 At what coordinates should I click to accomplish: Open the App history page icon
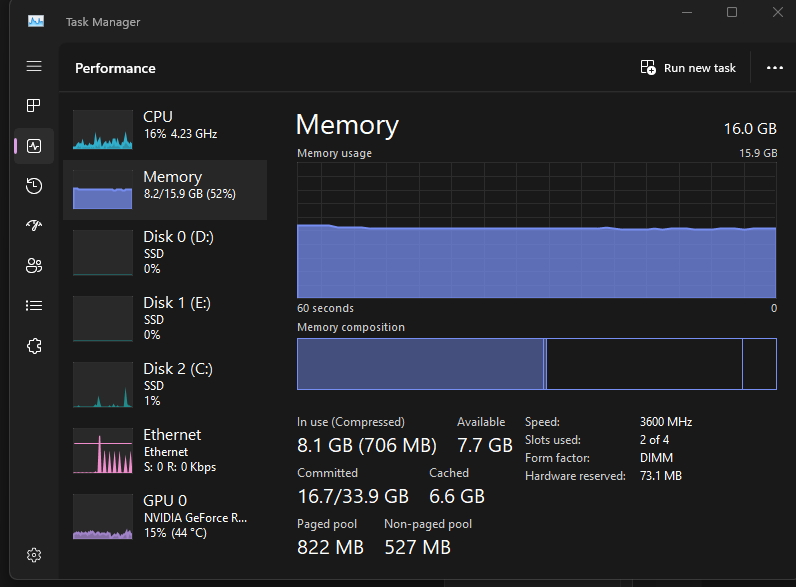pyautogui.click(x=34, y=186)
